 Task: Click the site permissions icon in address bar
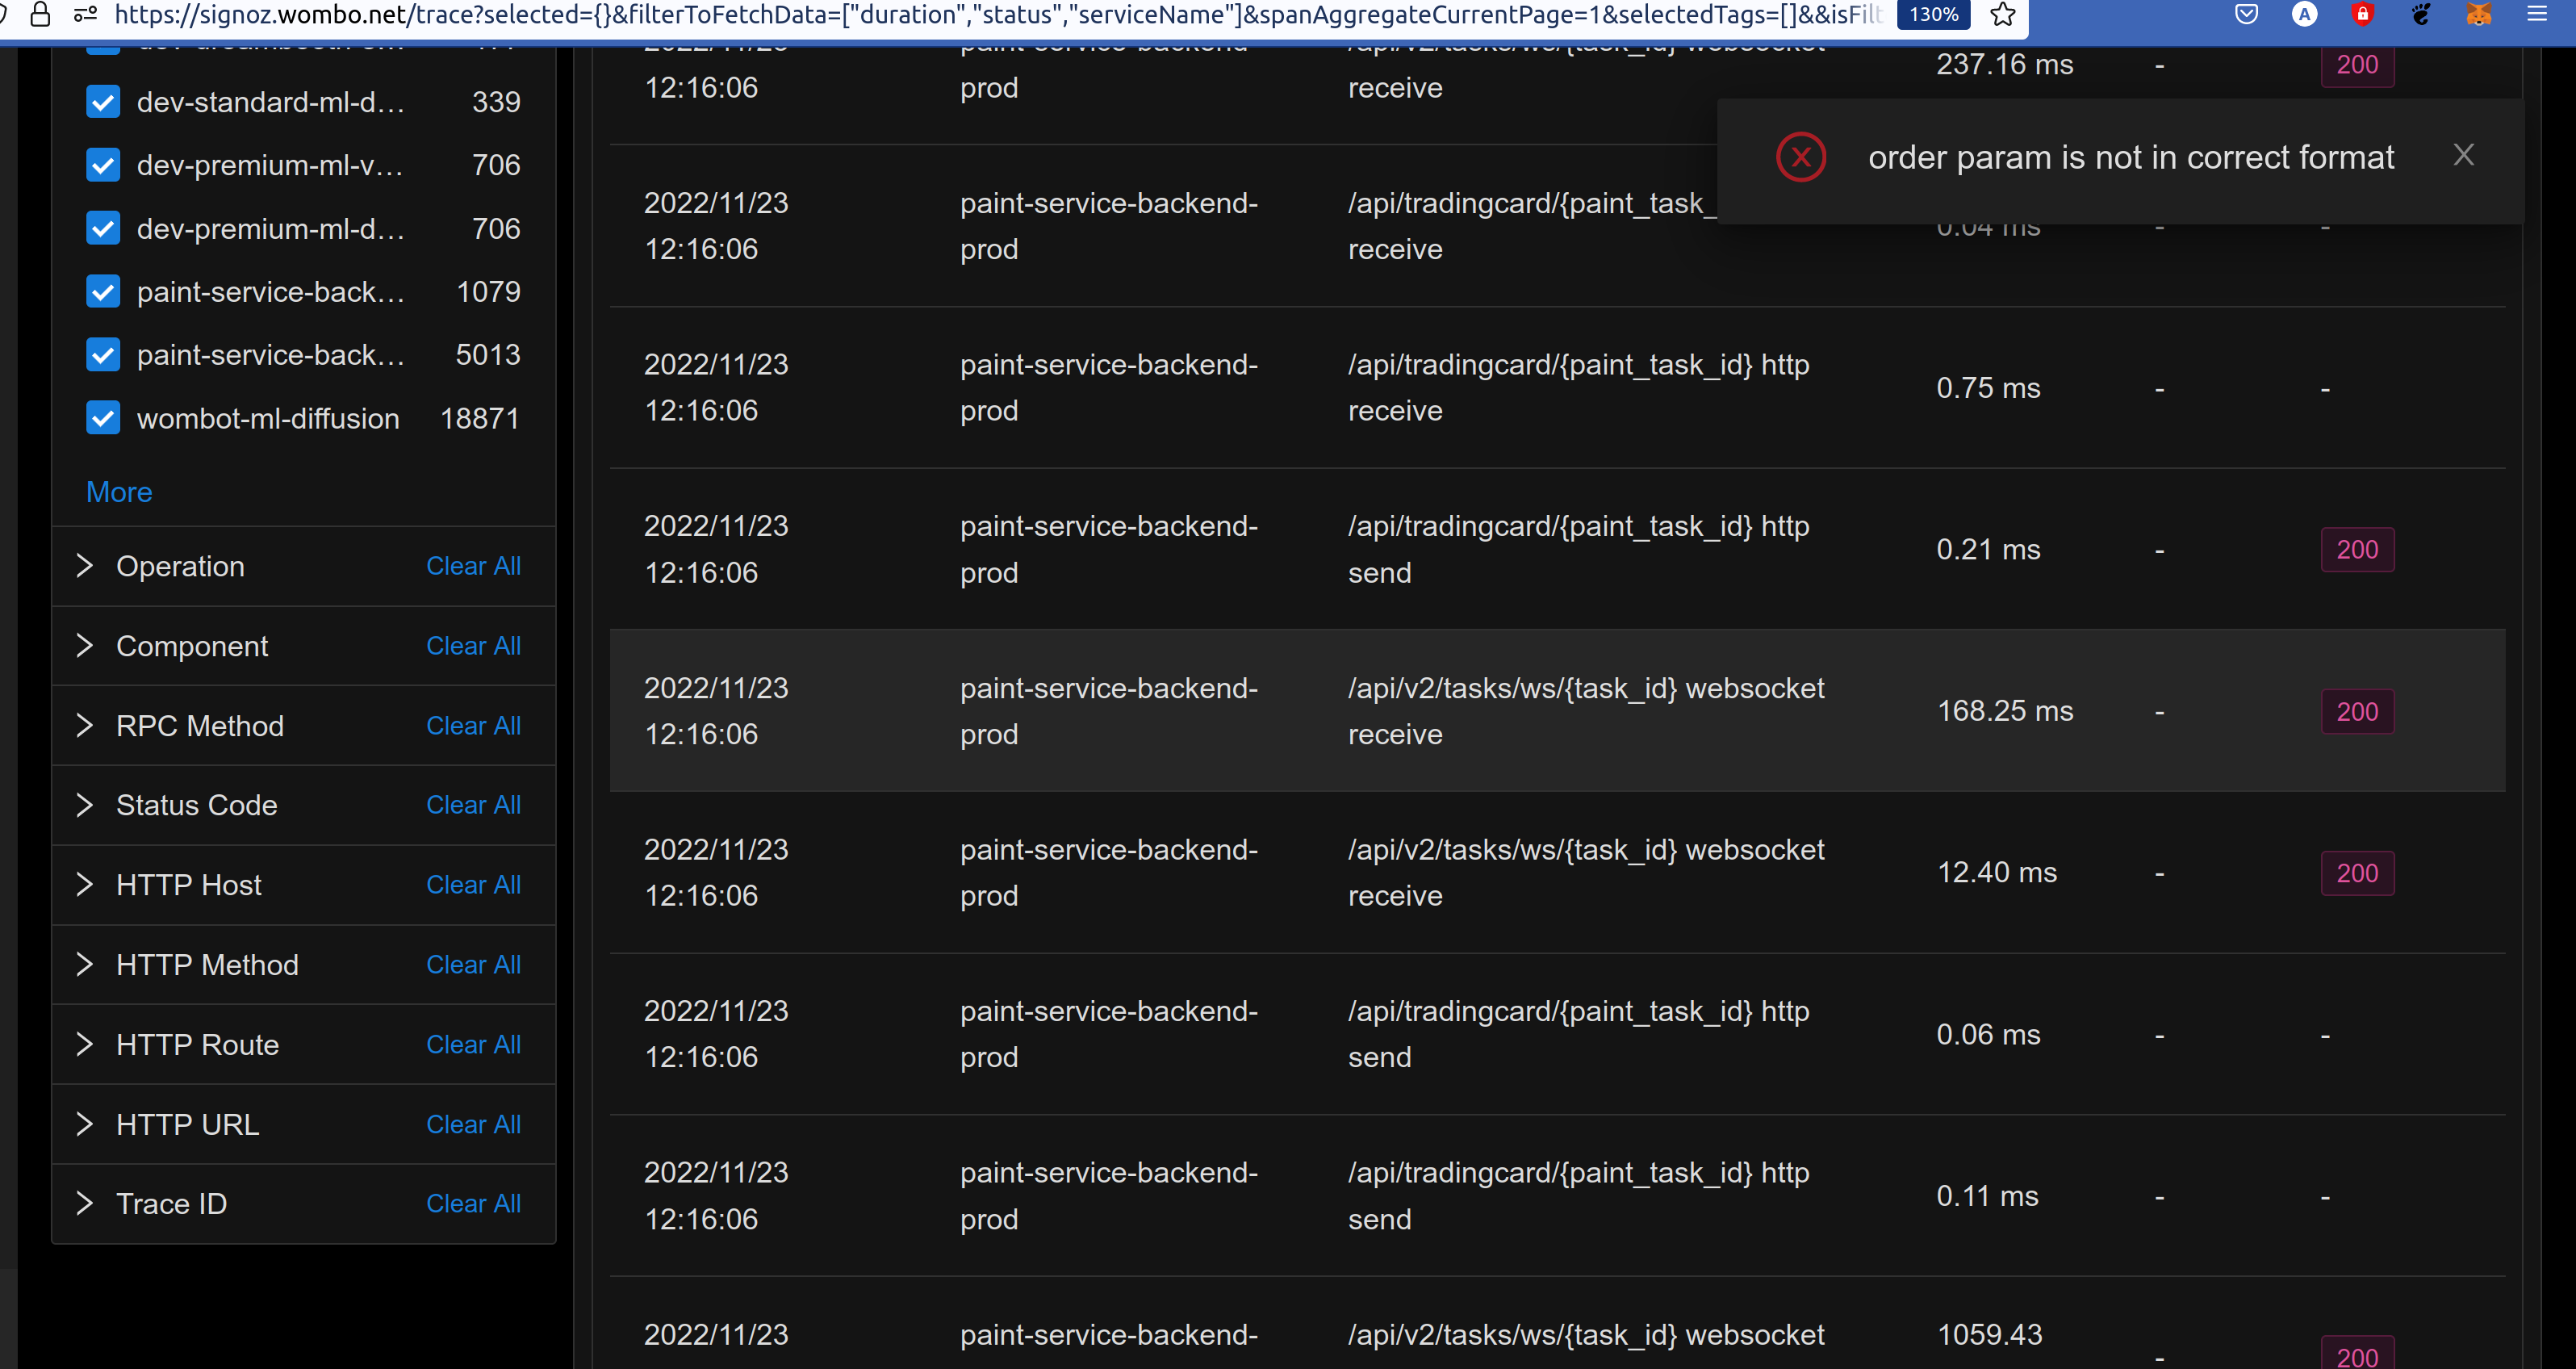[86, 14]
